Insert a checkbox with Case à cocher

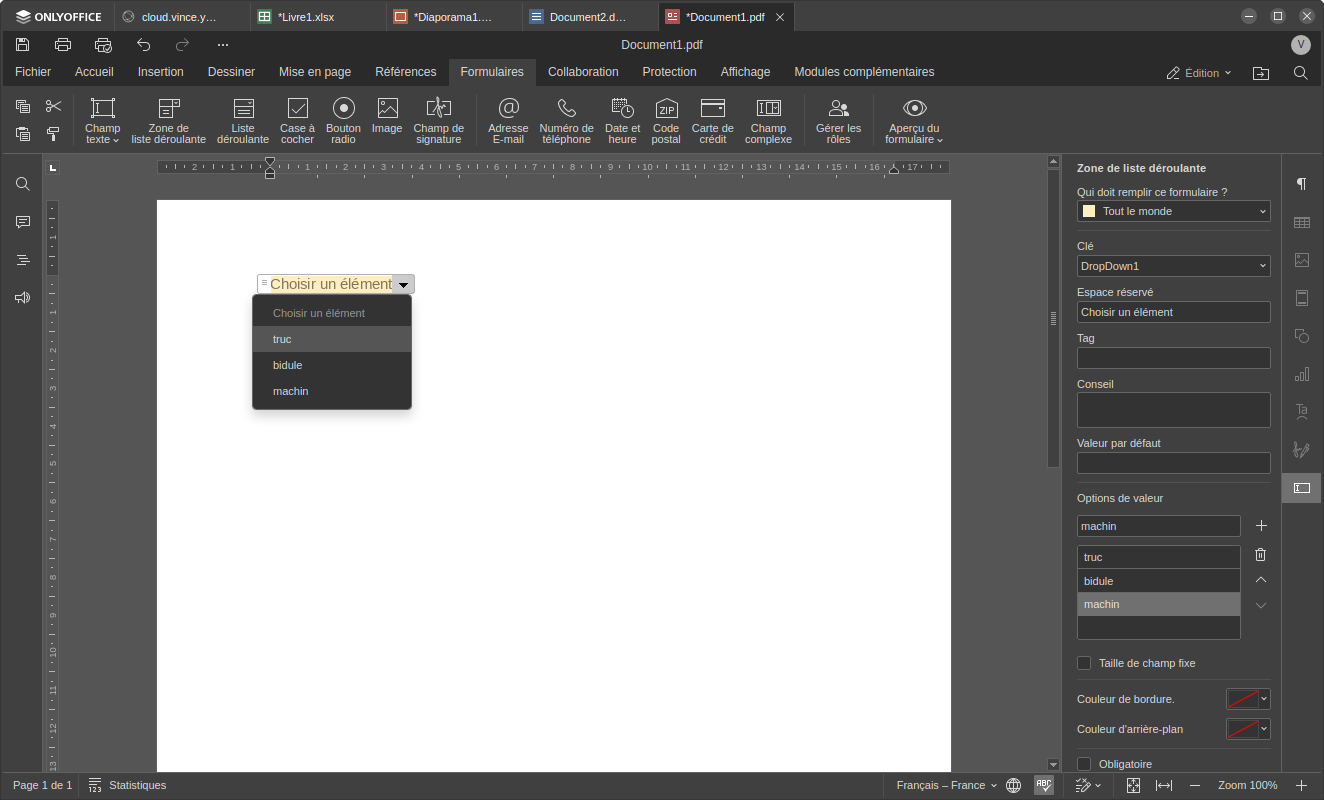297,120
